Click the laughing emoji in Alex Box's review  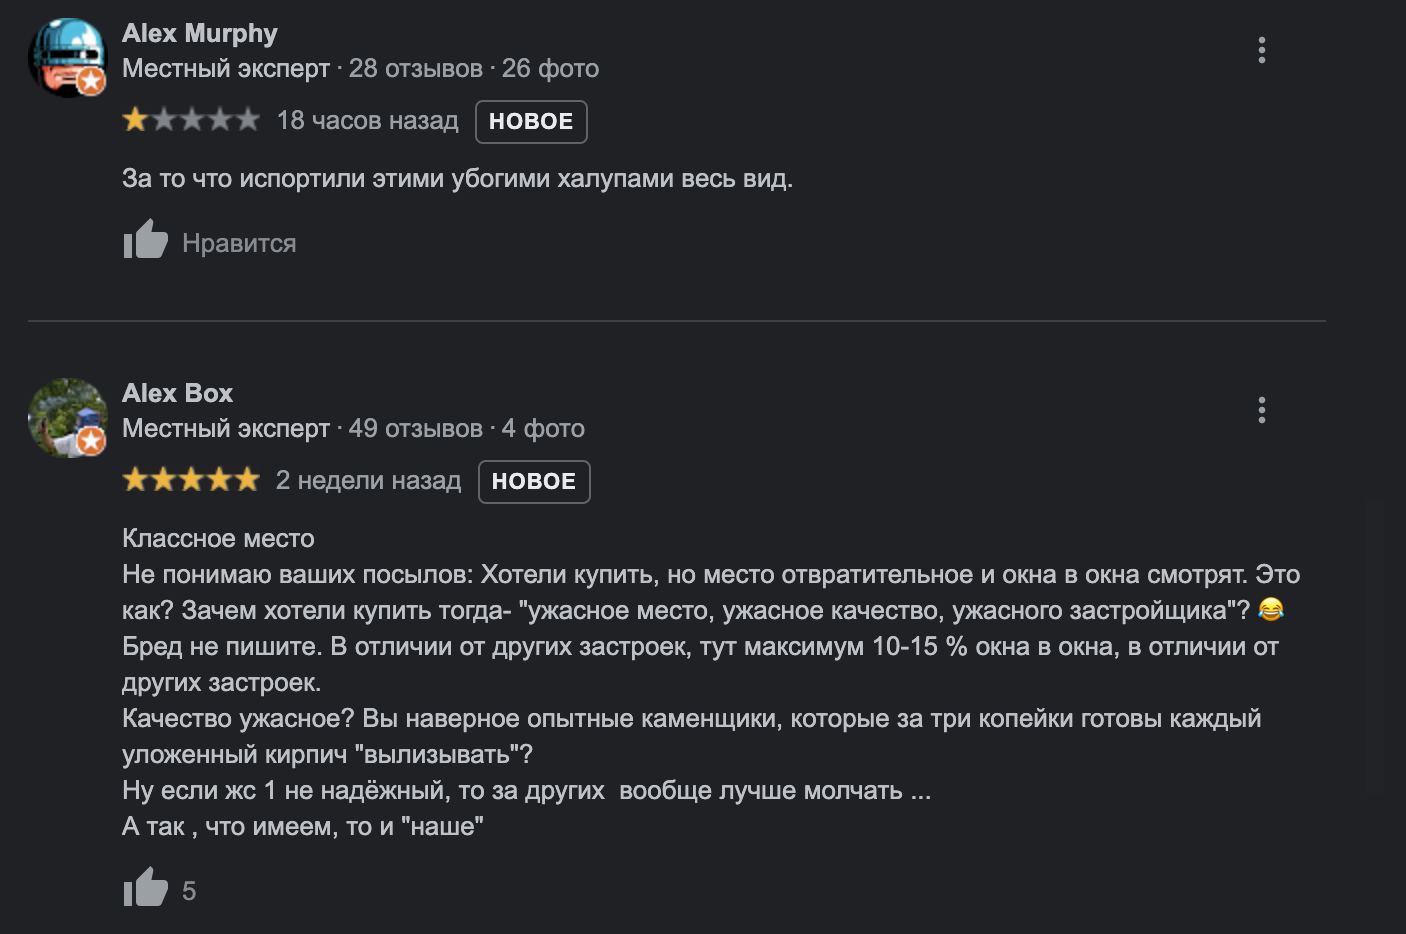coord(1270,609)
